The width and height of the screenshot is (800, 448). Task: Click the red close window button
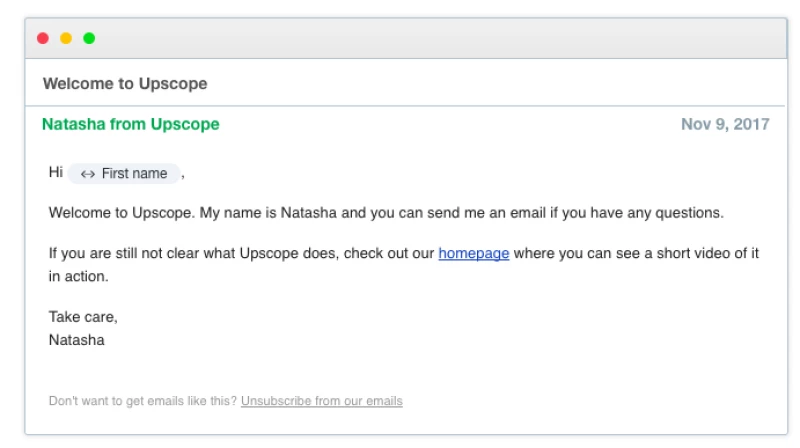pos(42,38)
